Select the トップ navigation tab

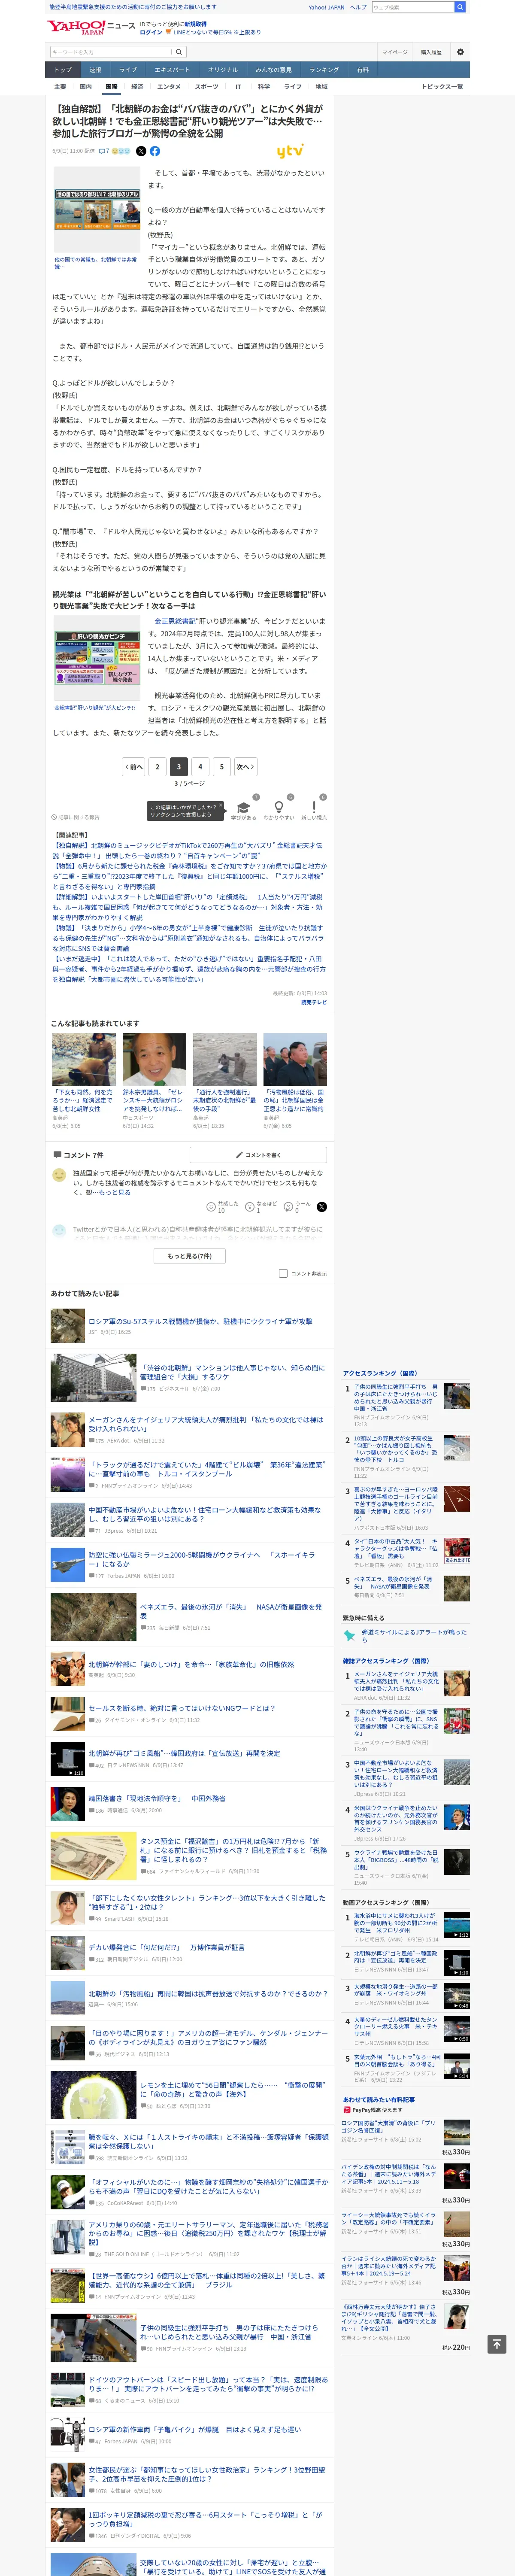[63, 70]
